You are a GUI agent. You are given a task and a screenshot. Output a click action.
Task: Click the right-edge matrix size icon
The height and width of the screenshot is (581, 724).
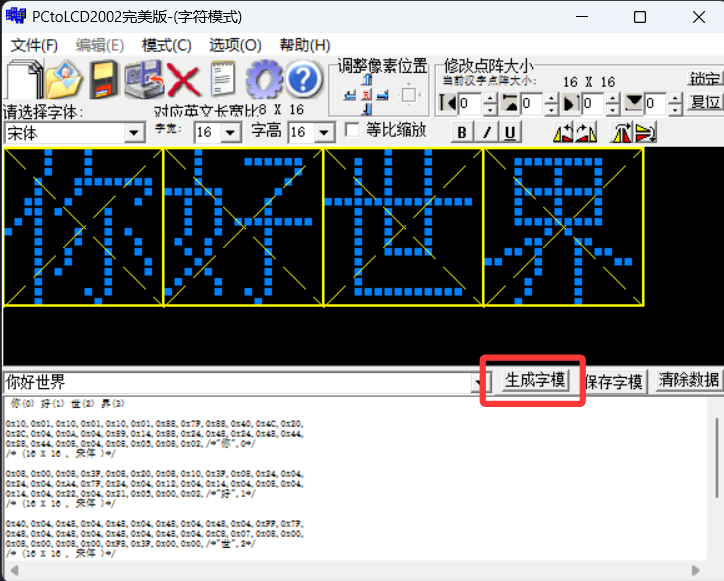(x=572, y=103)
